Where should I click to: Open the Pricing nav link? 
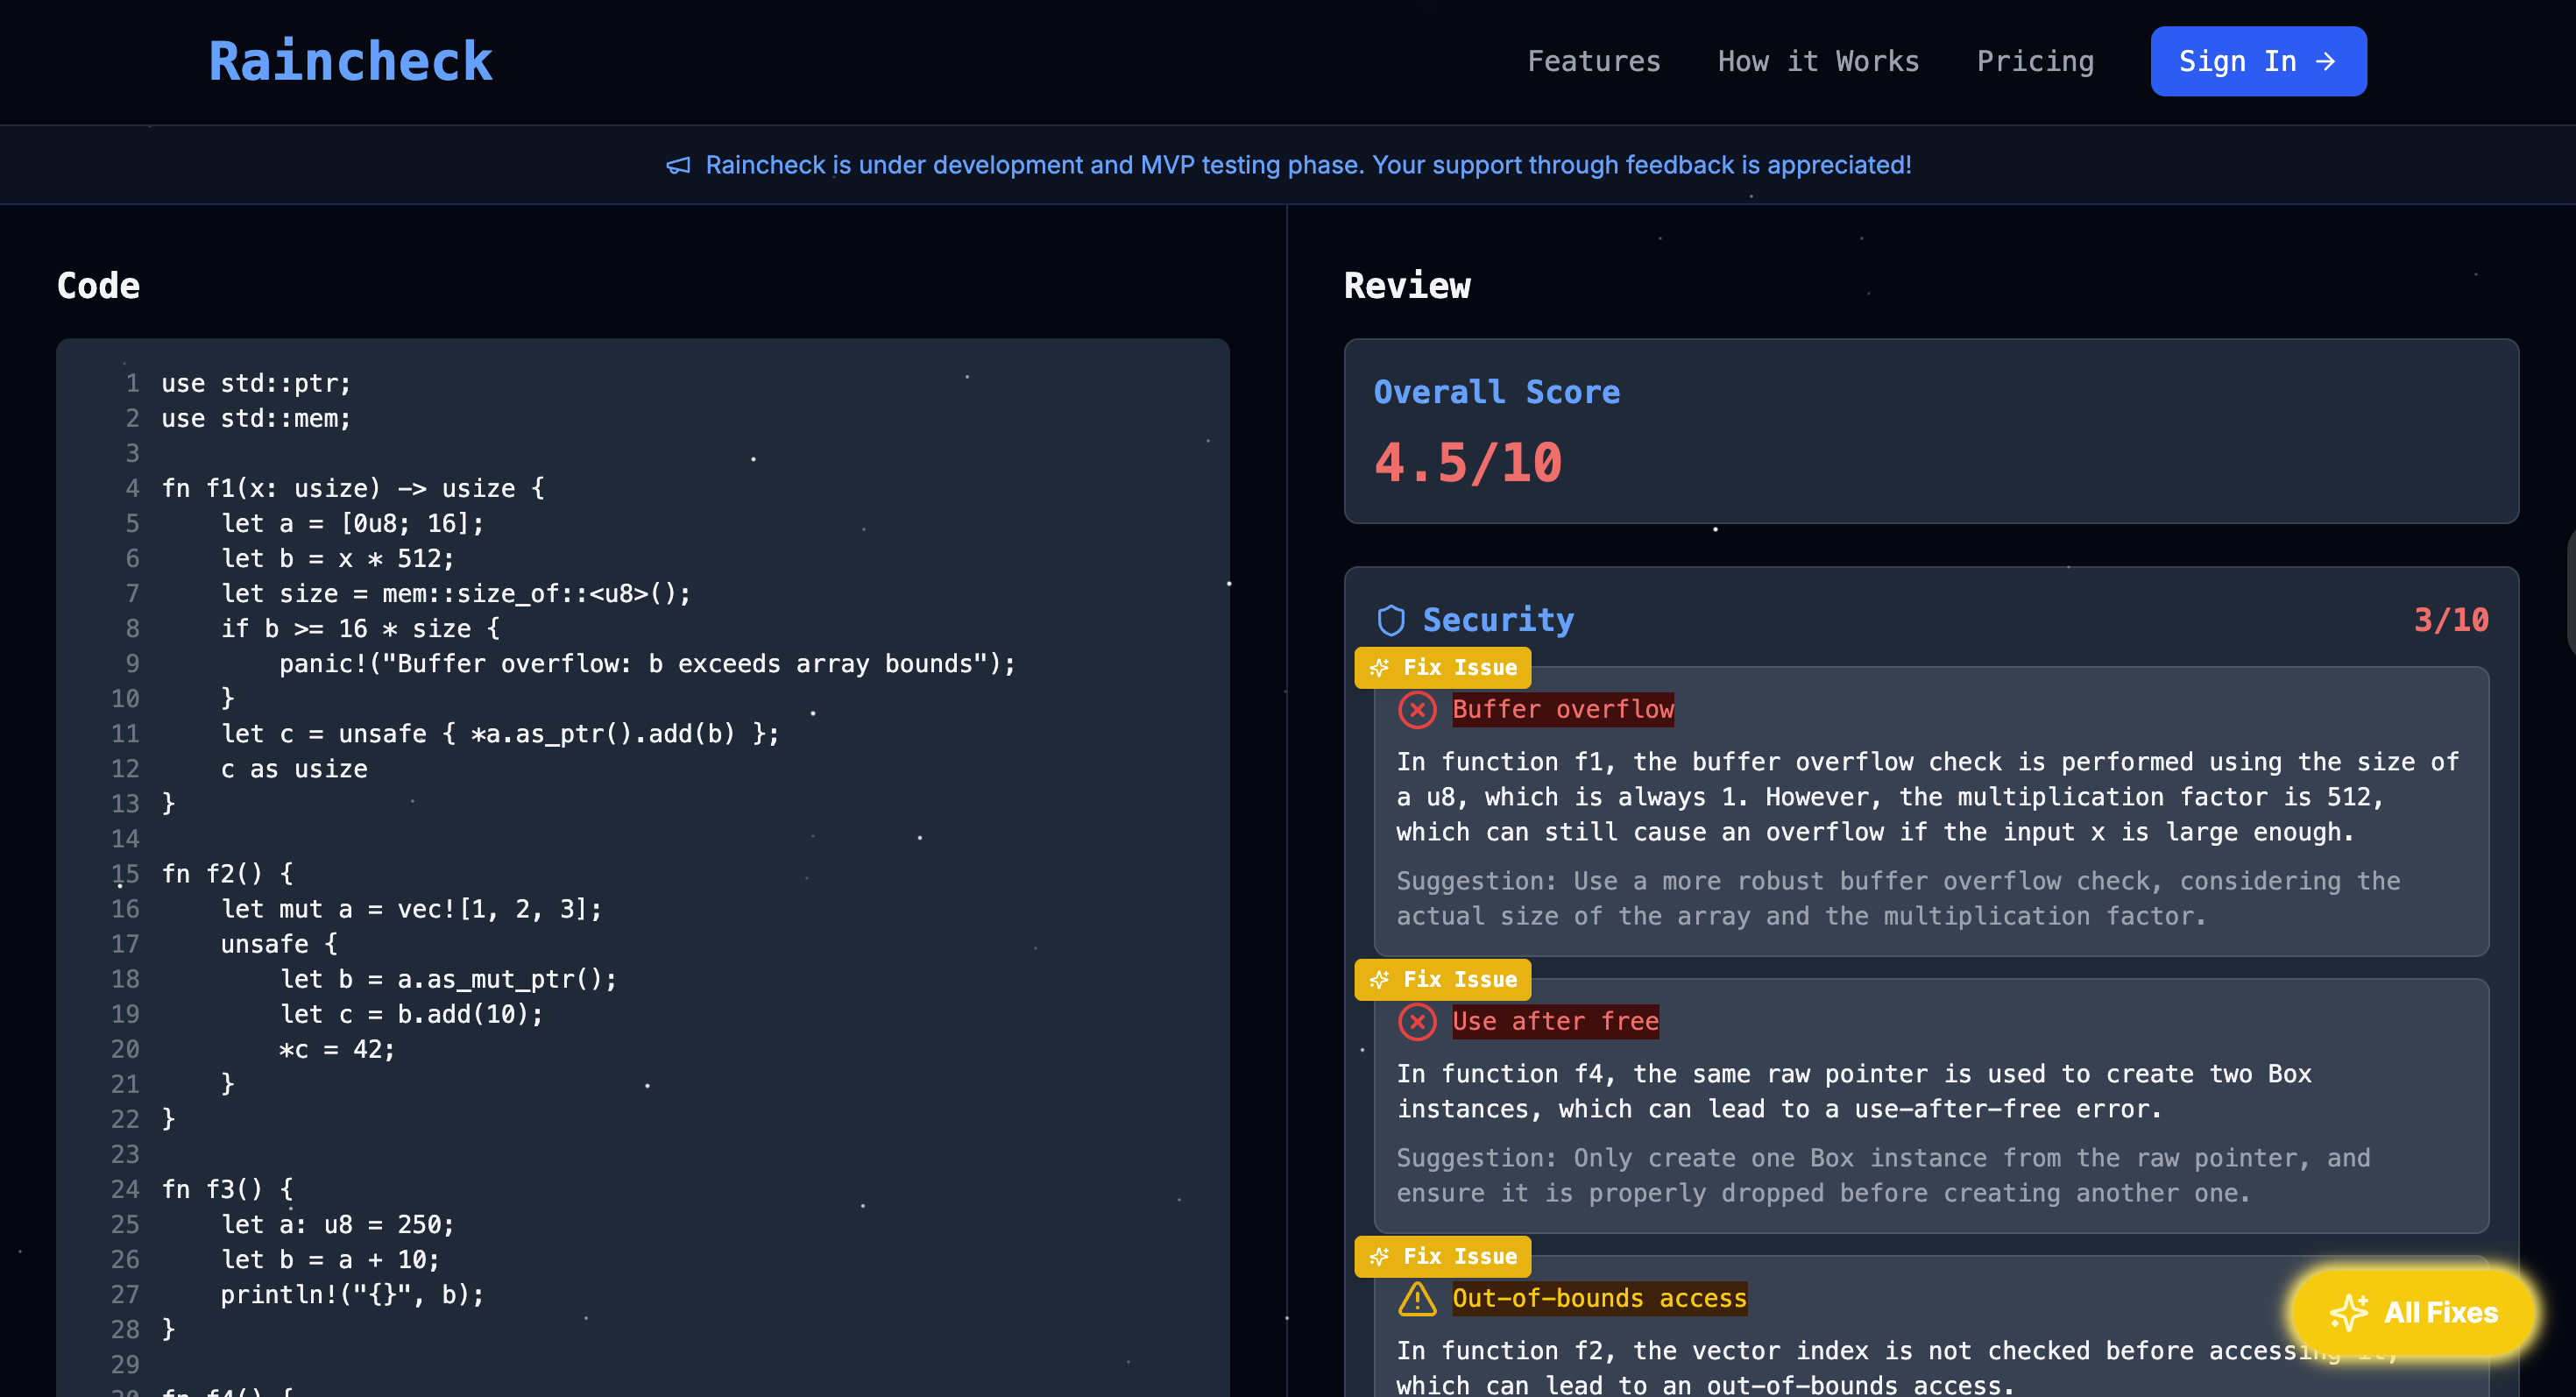pyautogui.click(x=2035, y=61)
